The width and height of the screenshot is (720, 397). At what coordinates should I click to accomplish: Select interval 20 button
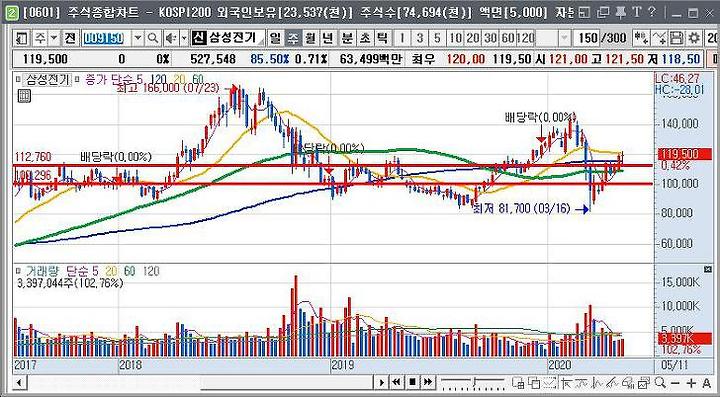coord(472,38)
